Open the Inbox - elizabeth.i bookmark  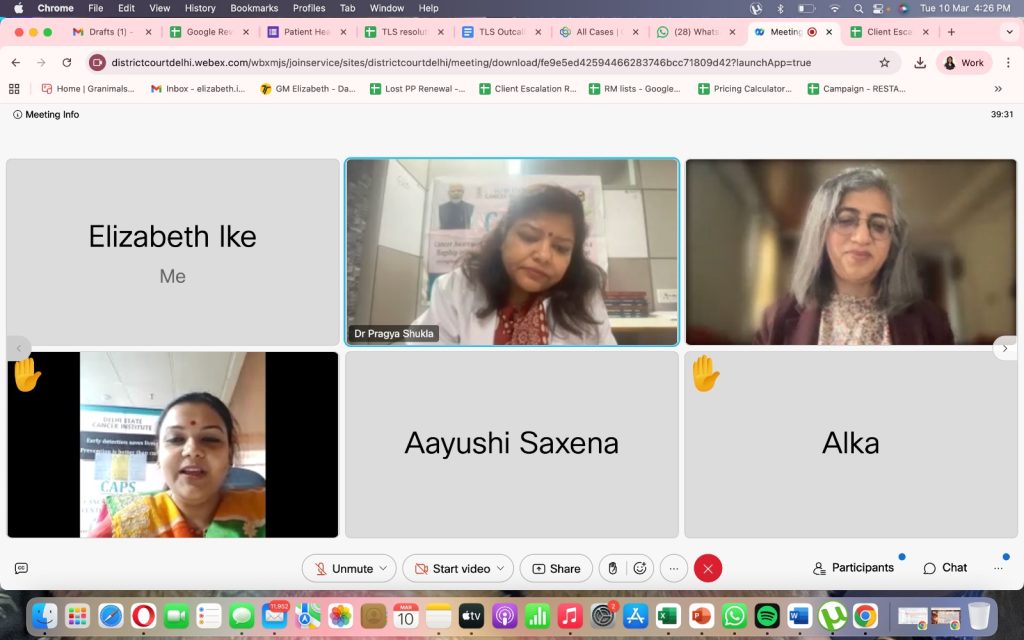pos(198,89)
